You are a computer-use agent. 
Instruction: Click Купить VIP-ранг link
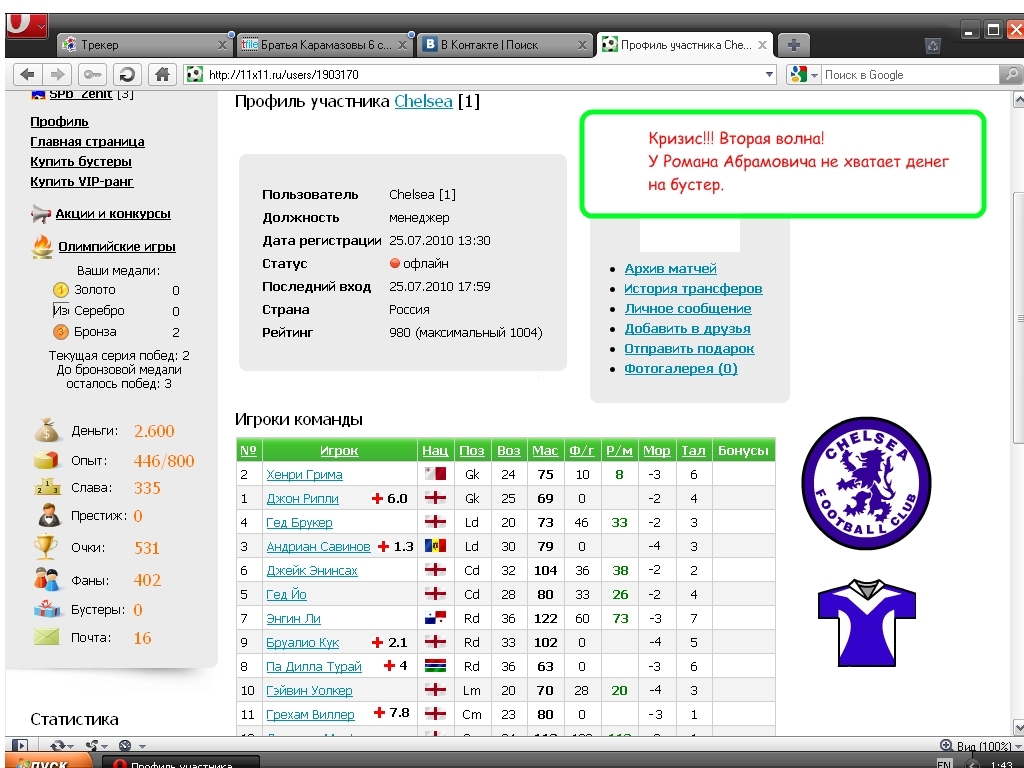[82, 181]
